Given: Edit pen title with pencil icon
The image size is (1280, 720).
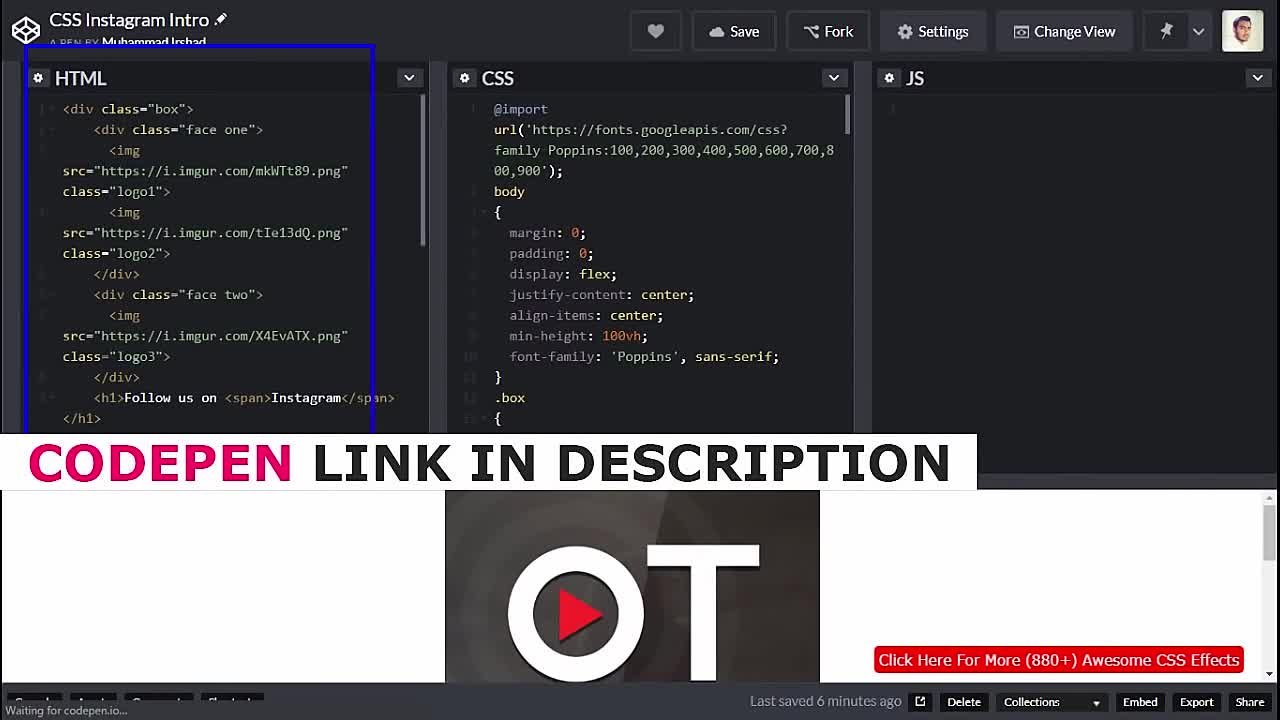Looking at the screenshot, I should click(x=221, y=19).
